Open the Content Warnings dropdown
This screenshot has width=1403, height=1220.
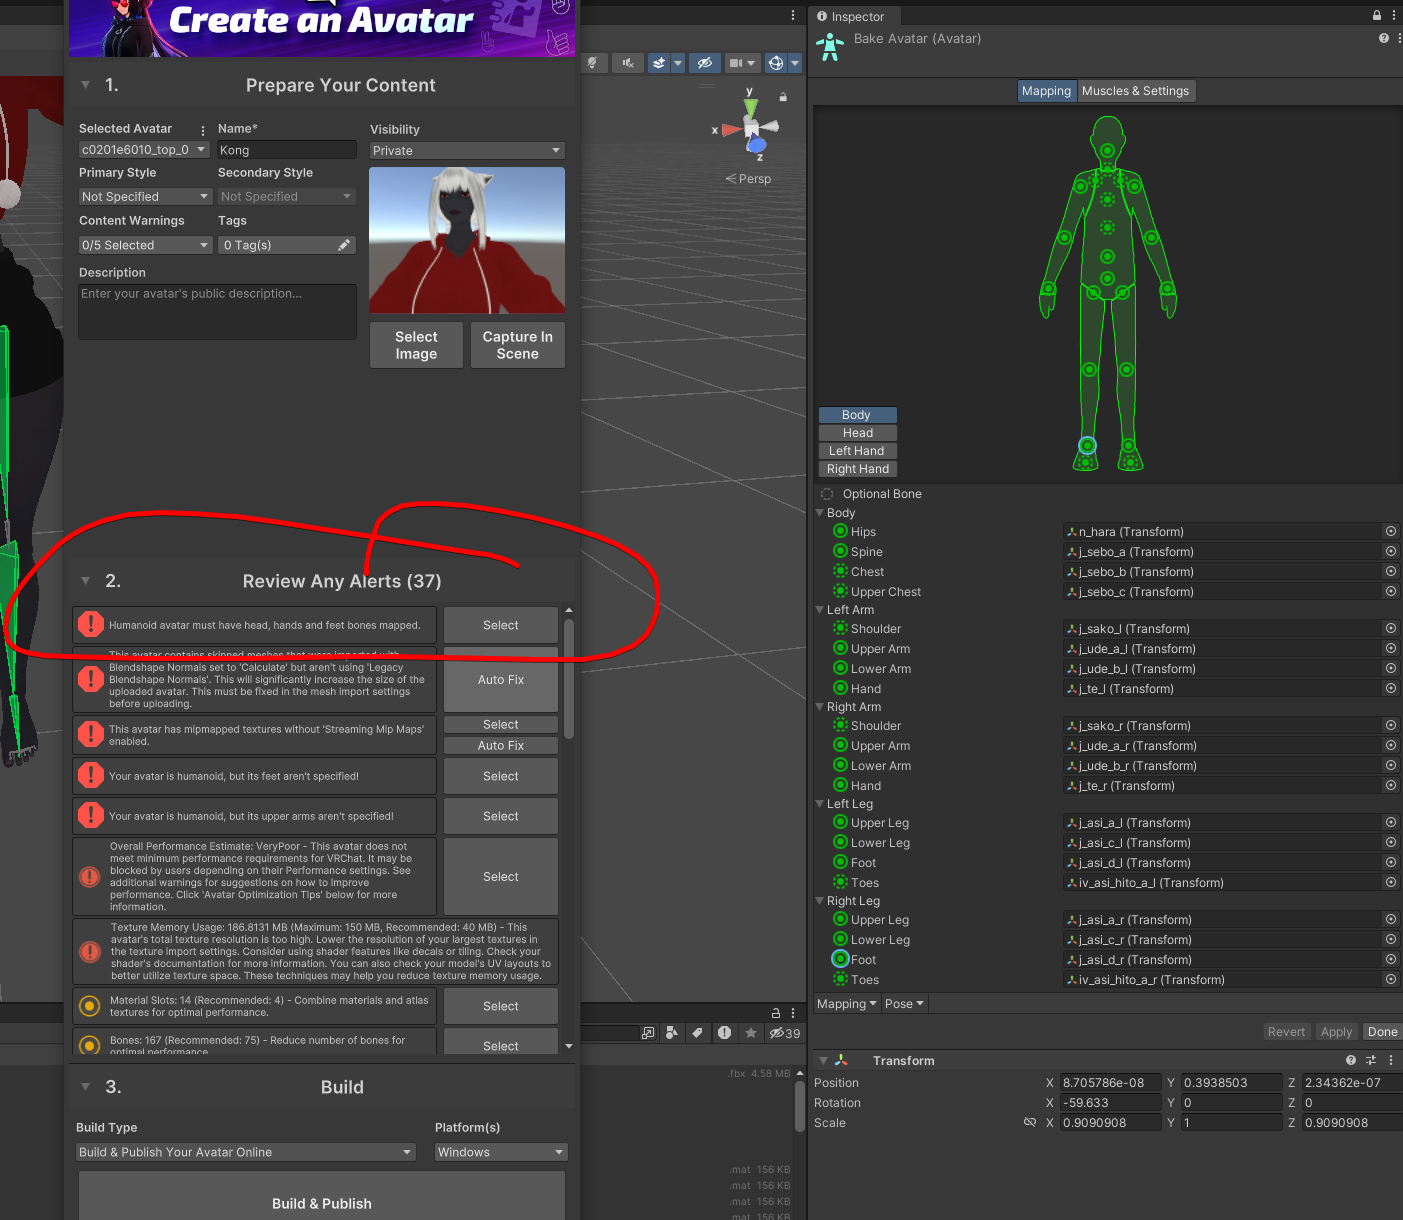click(x=146, y=245)
